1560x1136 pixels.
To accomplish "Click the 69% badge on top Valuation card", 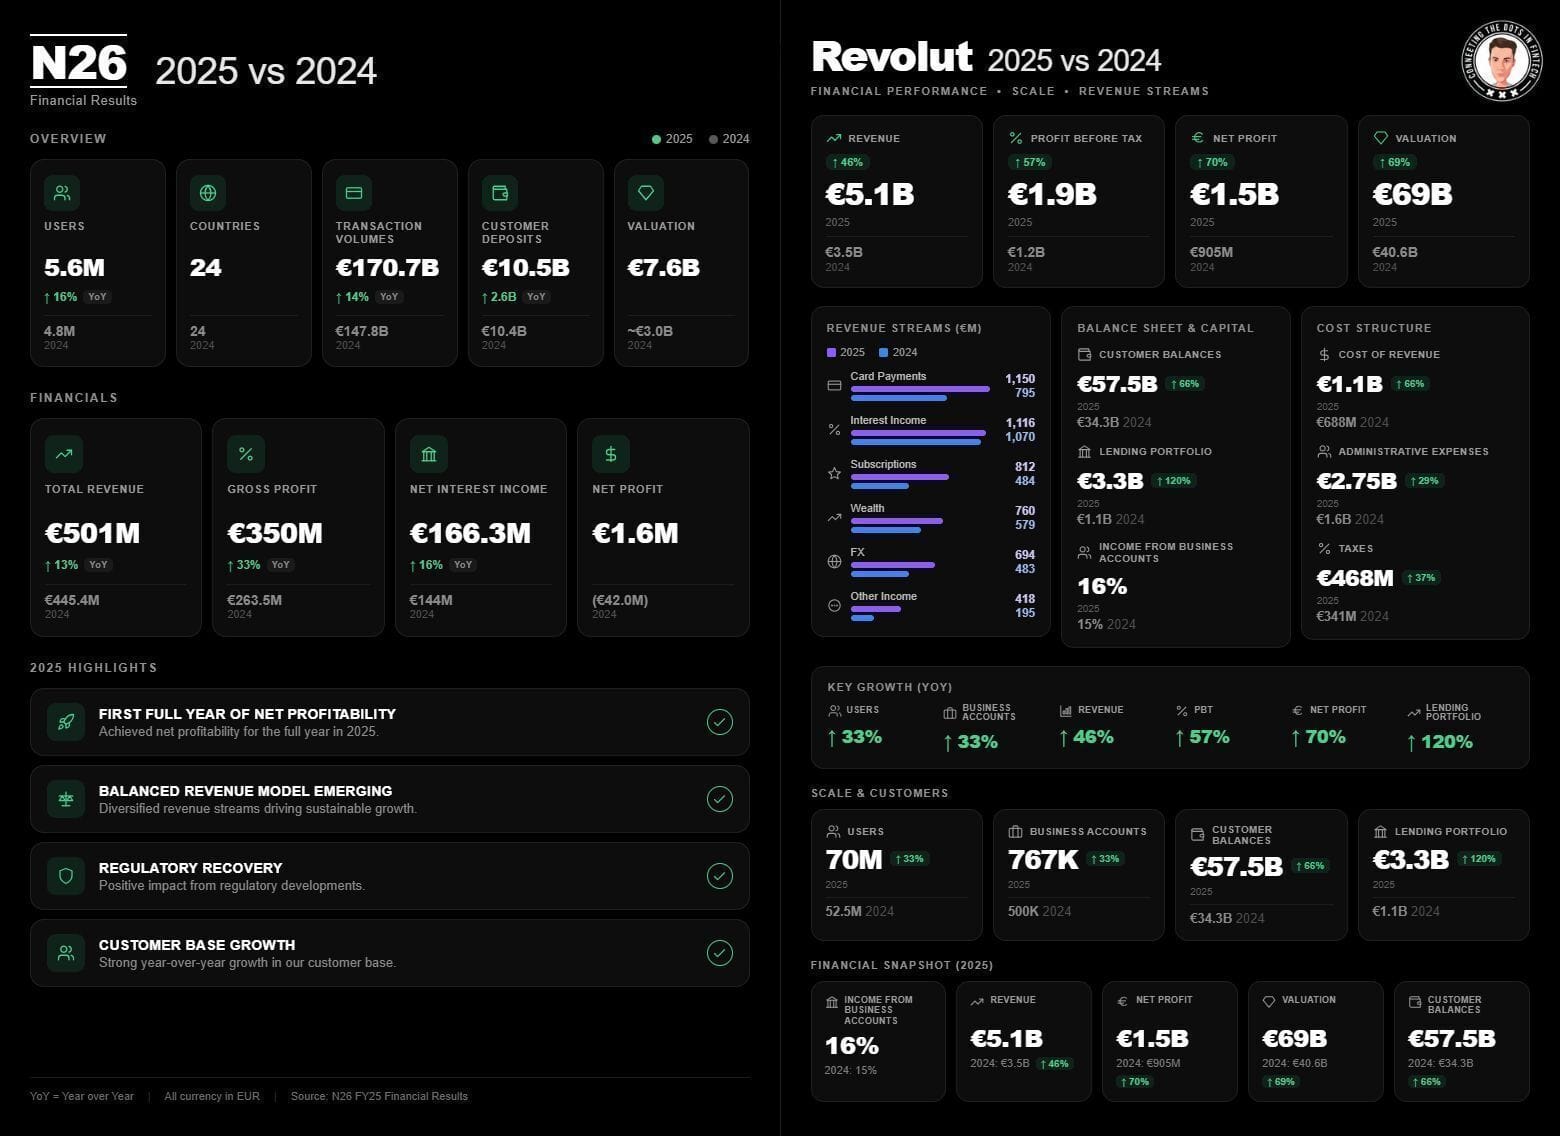I will pos(1394,162).
